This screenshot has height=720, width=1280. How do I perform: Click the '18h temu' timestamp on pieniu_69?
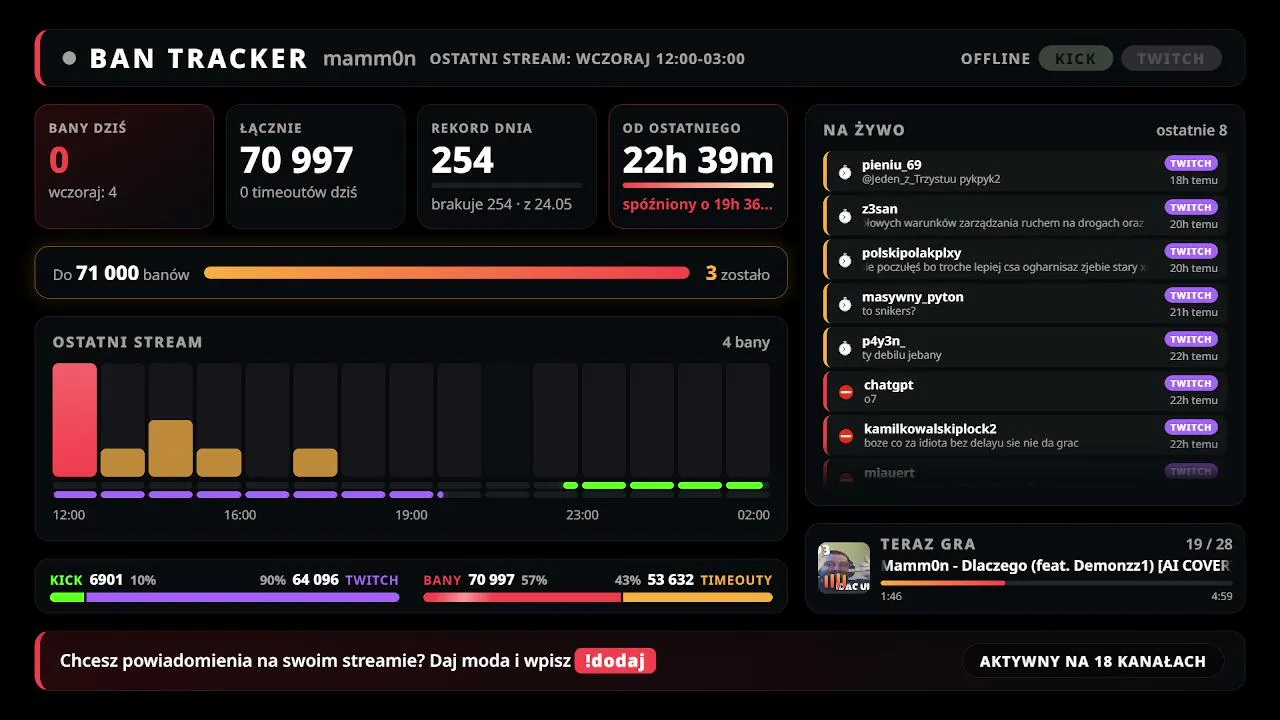coord(1194,180)
